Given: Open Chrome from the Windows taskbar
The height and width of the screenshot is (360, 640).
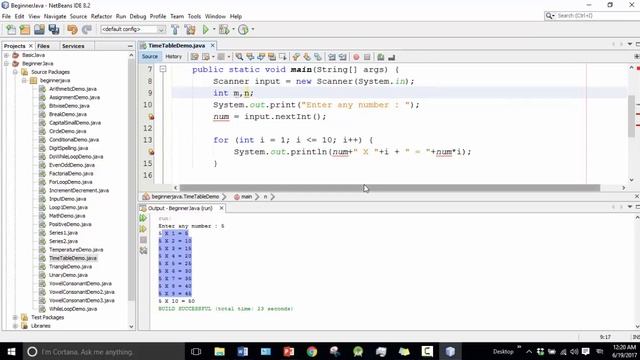Looking at the screenshot, I should click(x=312, y=351).
